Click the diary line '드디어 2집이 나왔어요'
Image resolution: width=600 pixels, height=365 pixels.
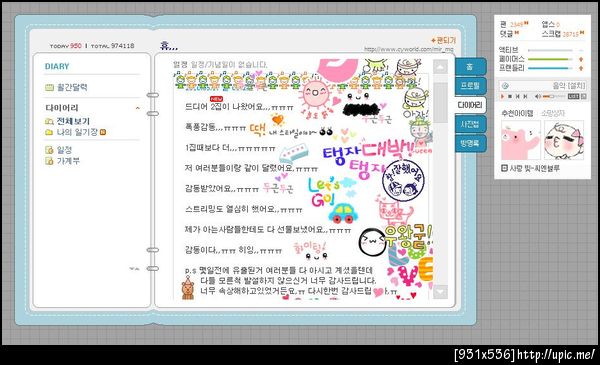239,107
